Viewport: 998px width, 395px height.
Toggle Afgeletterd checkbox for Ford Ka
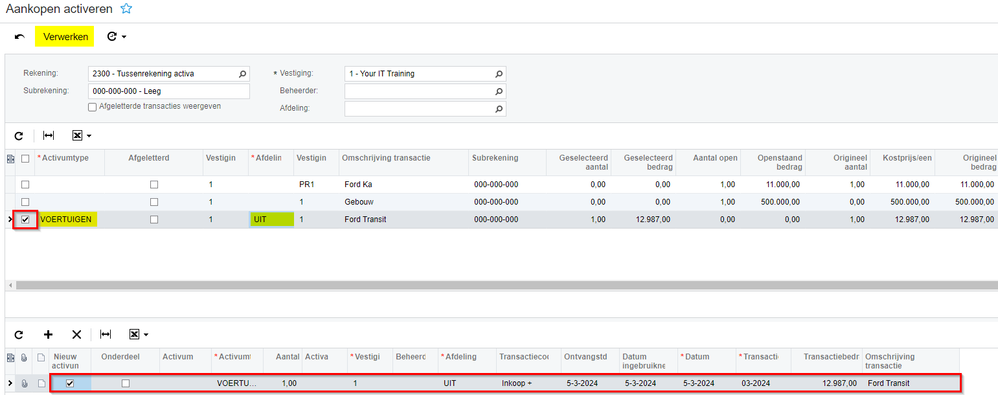[x=153, y=184]
